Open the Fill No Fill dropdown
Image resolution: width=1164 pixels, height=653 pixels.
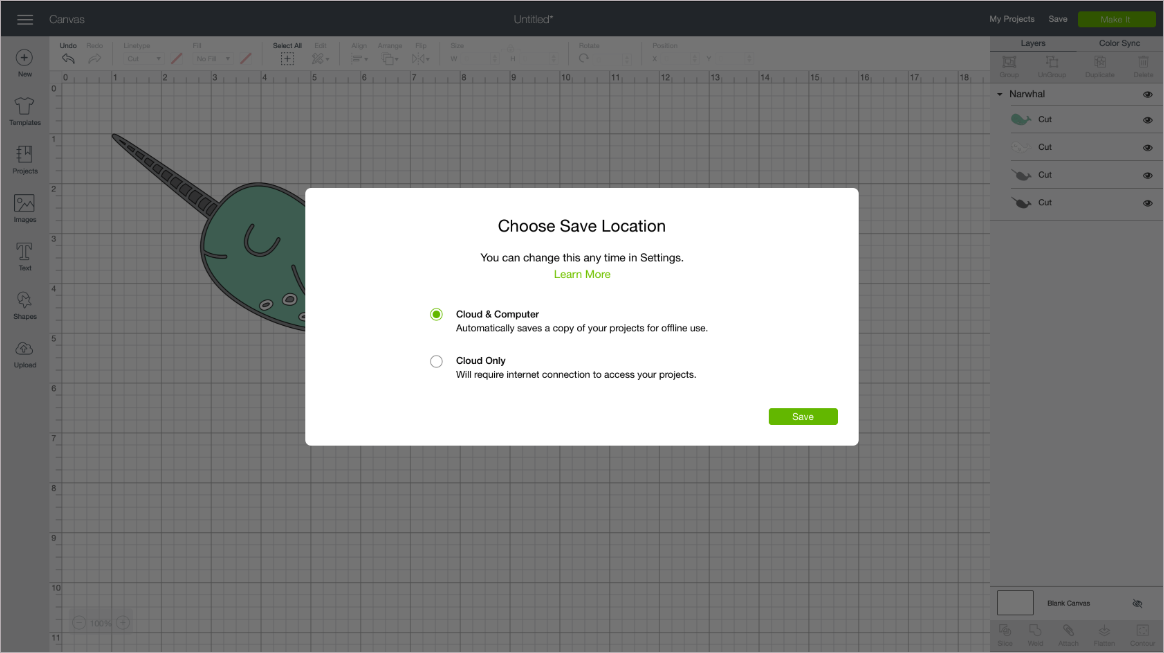tap(211, 58)
